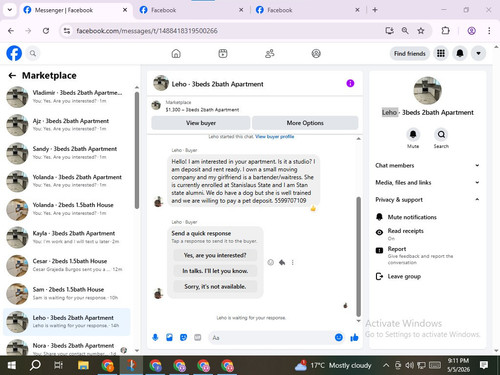
Task: Open emoji picker in message box
Action: click(x=339, y=338)
